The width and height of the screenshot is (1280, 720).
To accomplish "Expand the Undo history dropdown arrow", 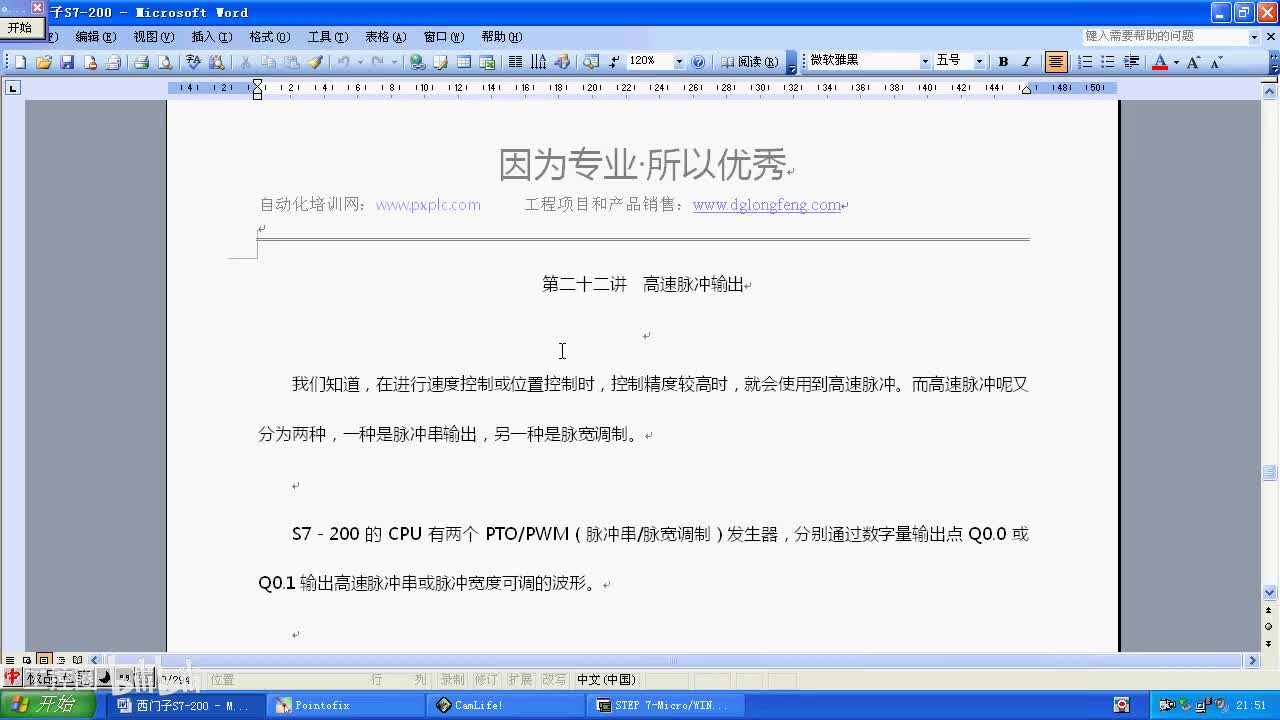I will point(360,62).
